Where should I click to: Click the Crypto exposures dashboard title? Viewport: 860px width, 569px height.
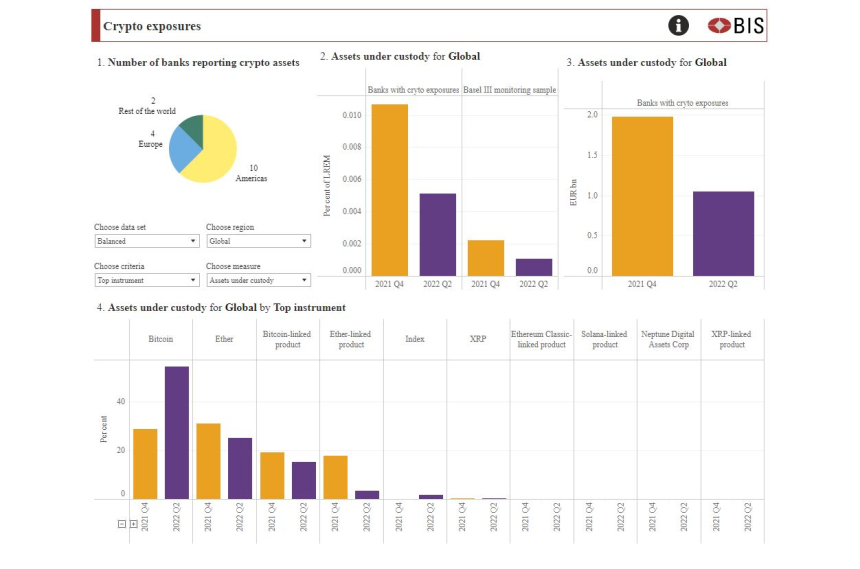point(152,26)
